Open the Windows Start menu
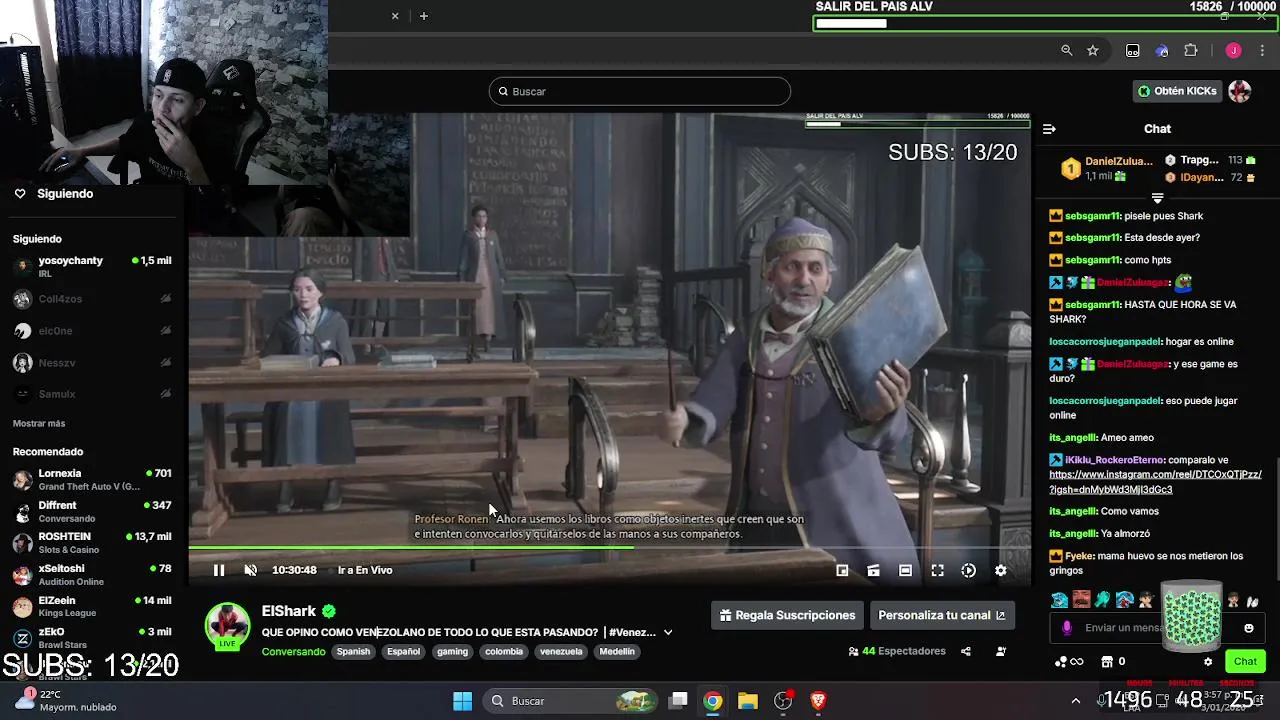Viewport: 1280px width, 720px height. click(x=462, y=701)
